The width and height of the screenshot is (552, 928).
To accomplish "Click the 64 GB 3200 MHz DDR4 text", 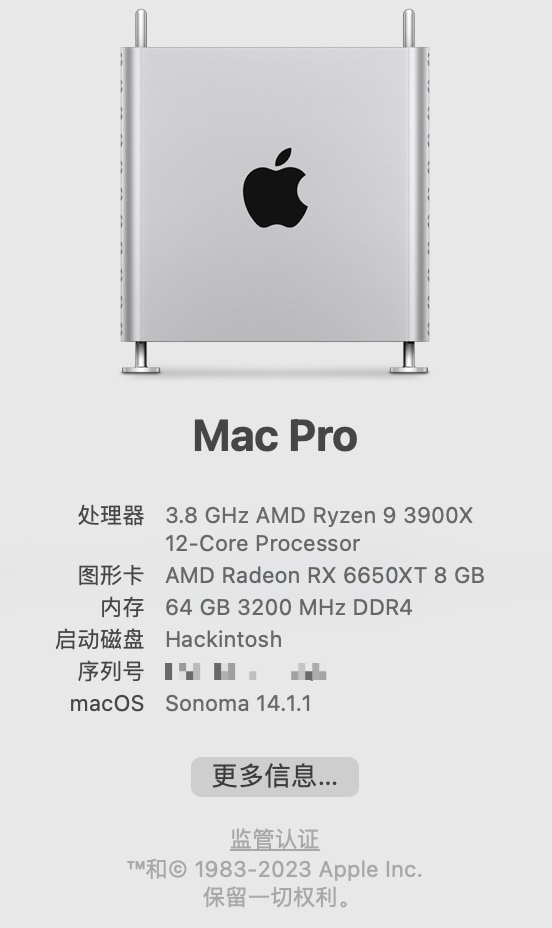I will pos(289,607).
